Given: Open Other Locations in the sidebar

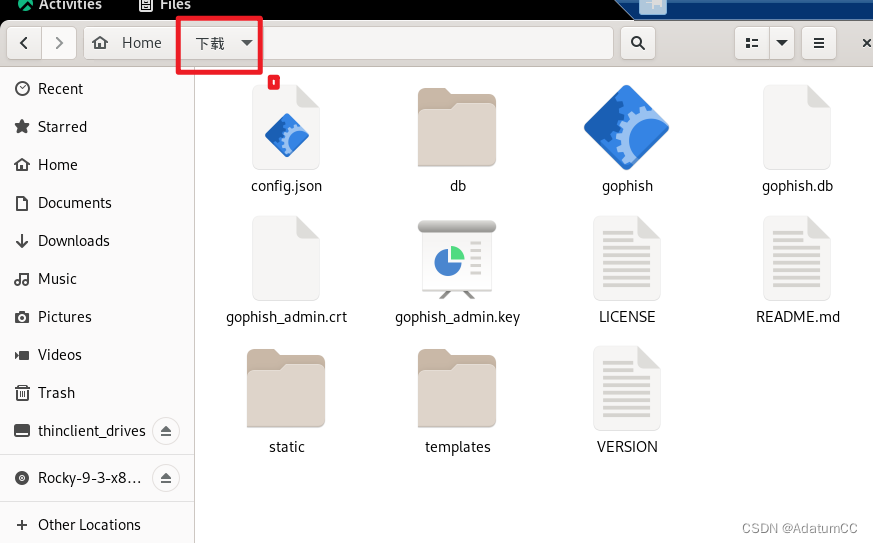Looking at the screenshot, I should 97,525.
